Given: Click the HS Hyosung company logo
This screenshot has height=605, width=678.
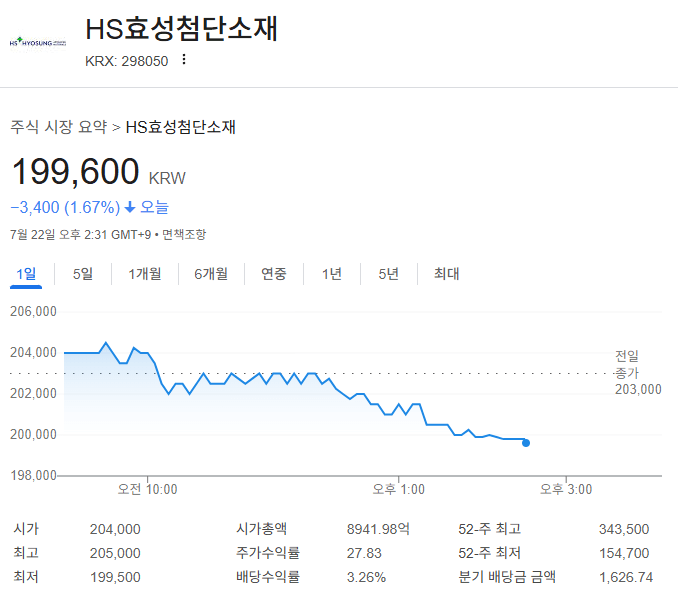Looking at the screenshot, I should point(38,42).
